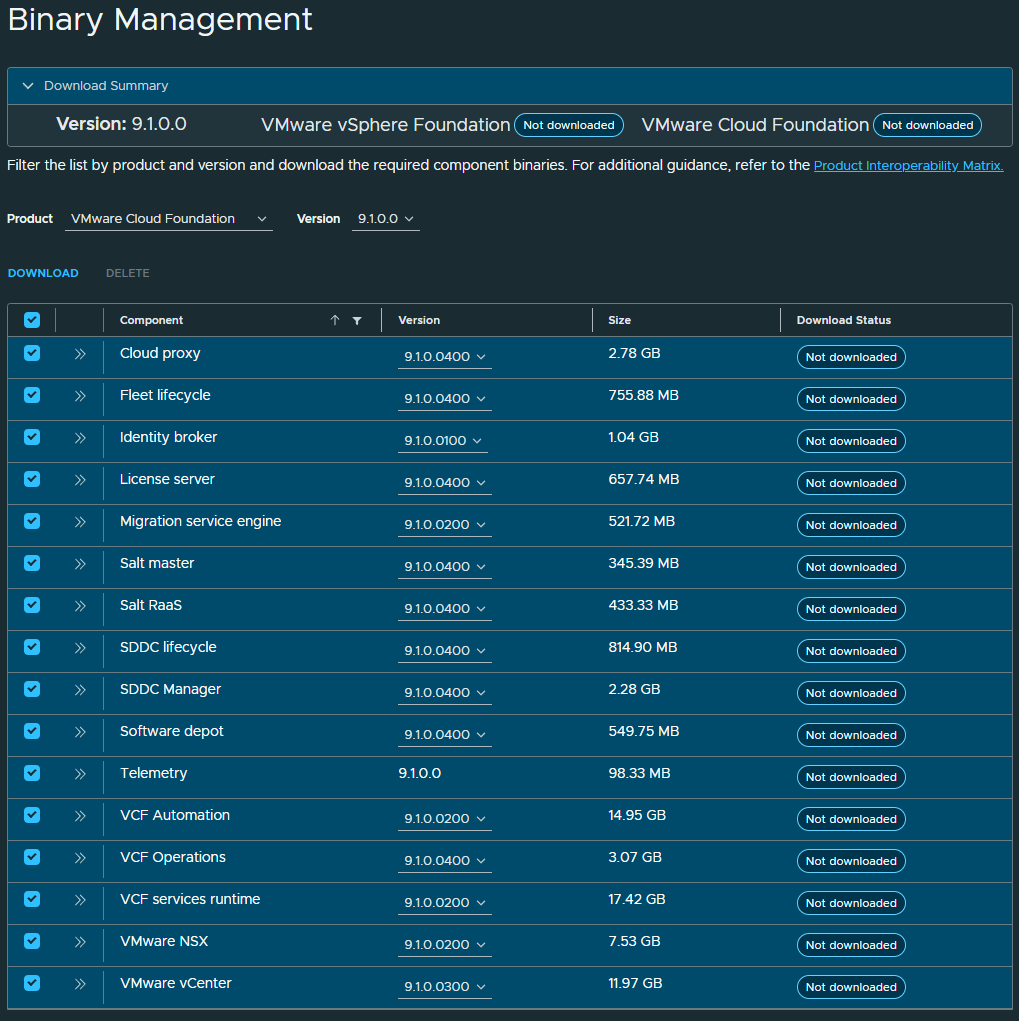Uncheck the VMware NSX checkbox

click(32, 941)
